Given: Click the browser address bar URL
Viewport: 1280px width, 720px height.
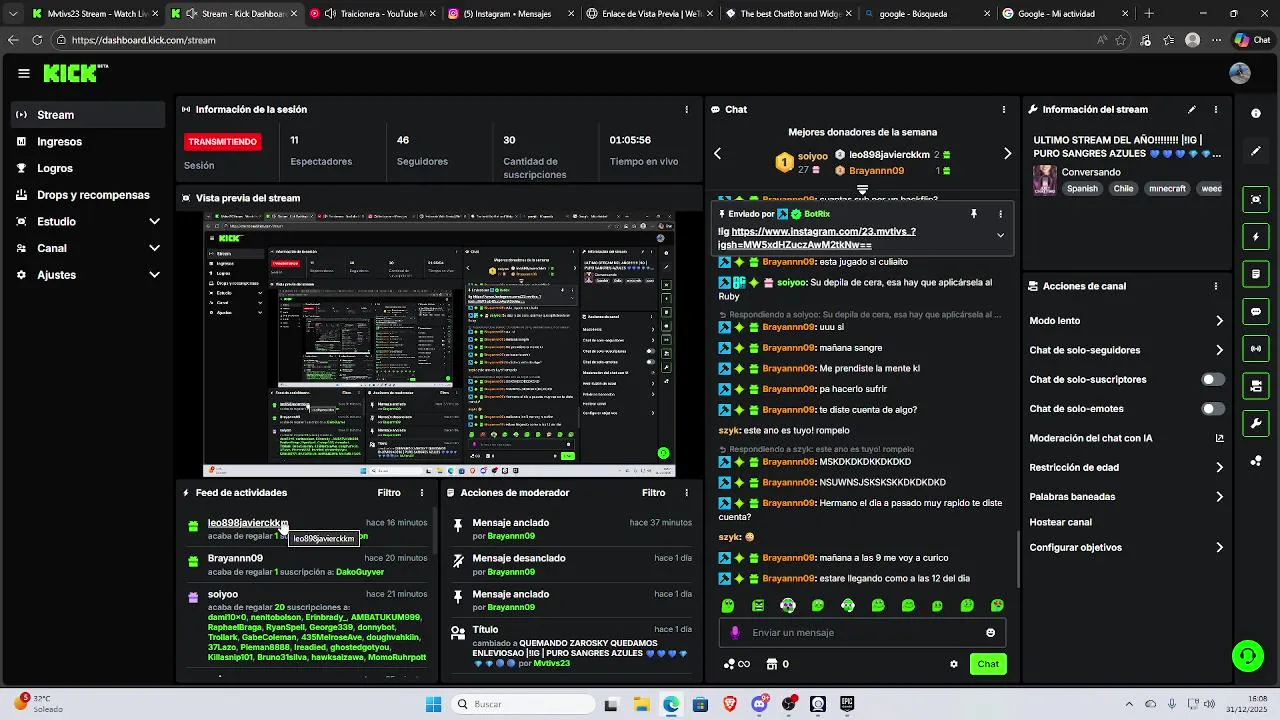Looking at the screenshot, I should pos(143,40).
